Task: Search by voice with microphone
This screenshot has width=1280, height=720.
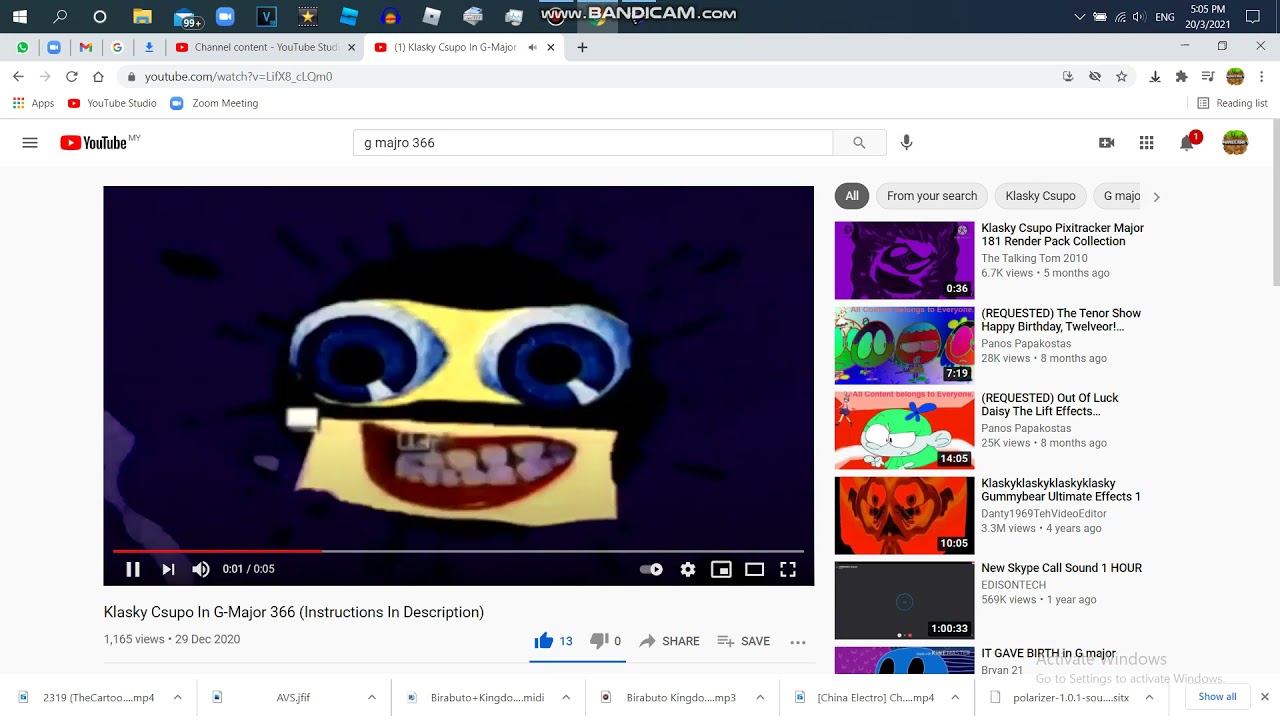Action: click(906, 143)
